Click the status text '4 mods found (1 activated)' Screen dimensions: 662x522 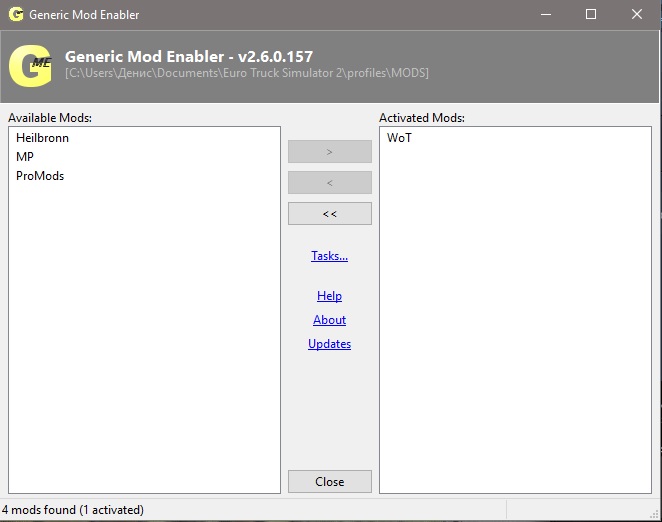(73, 510)
